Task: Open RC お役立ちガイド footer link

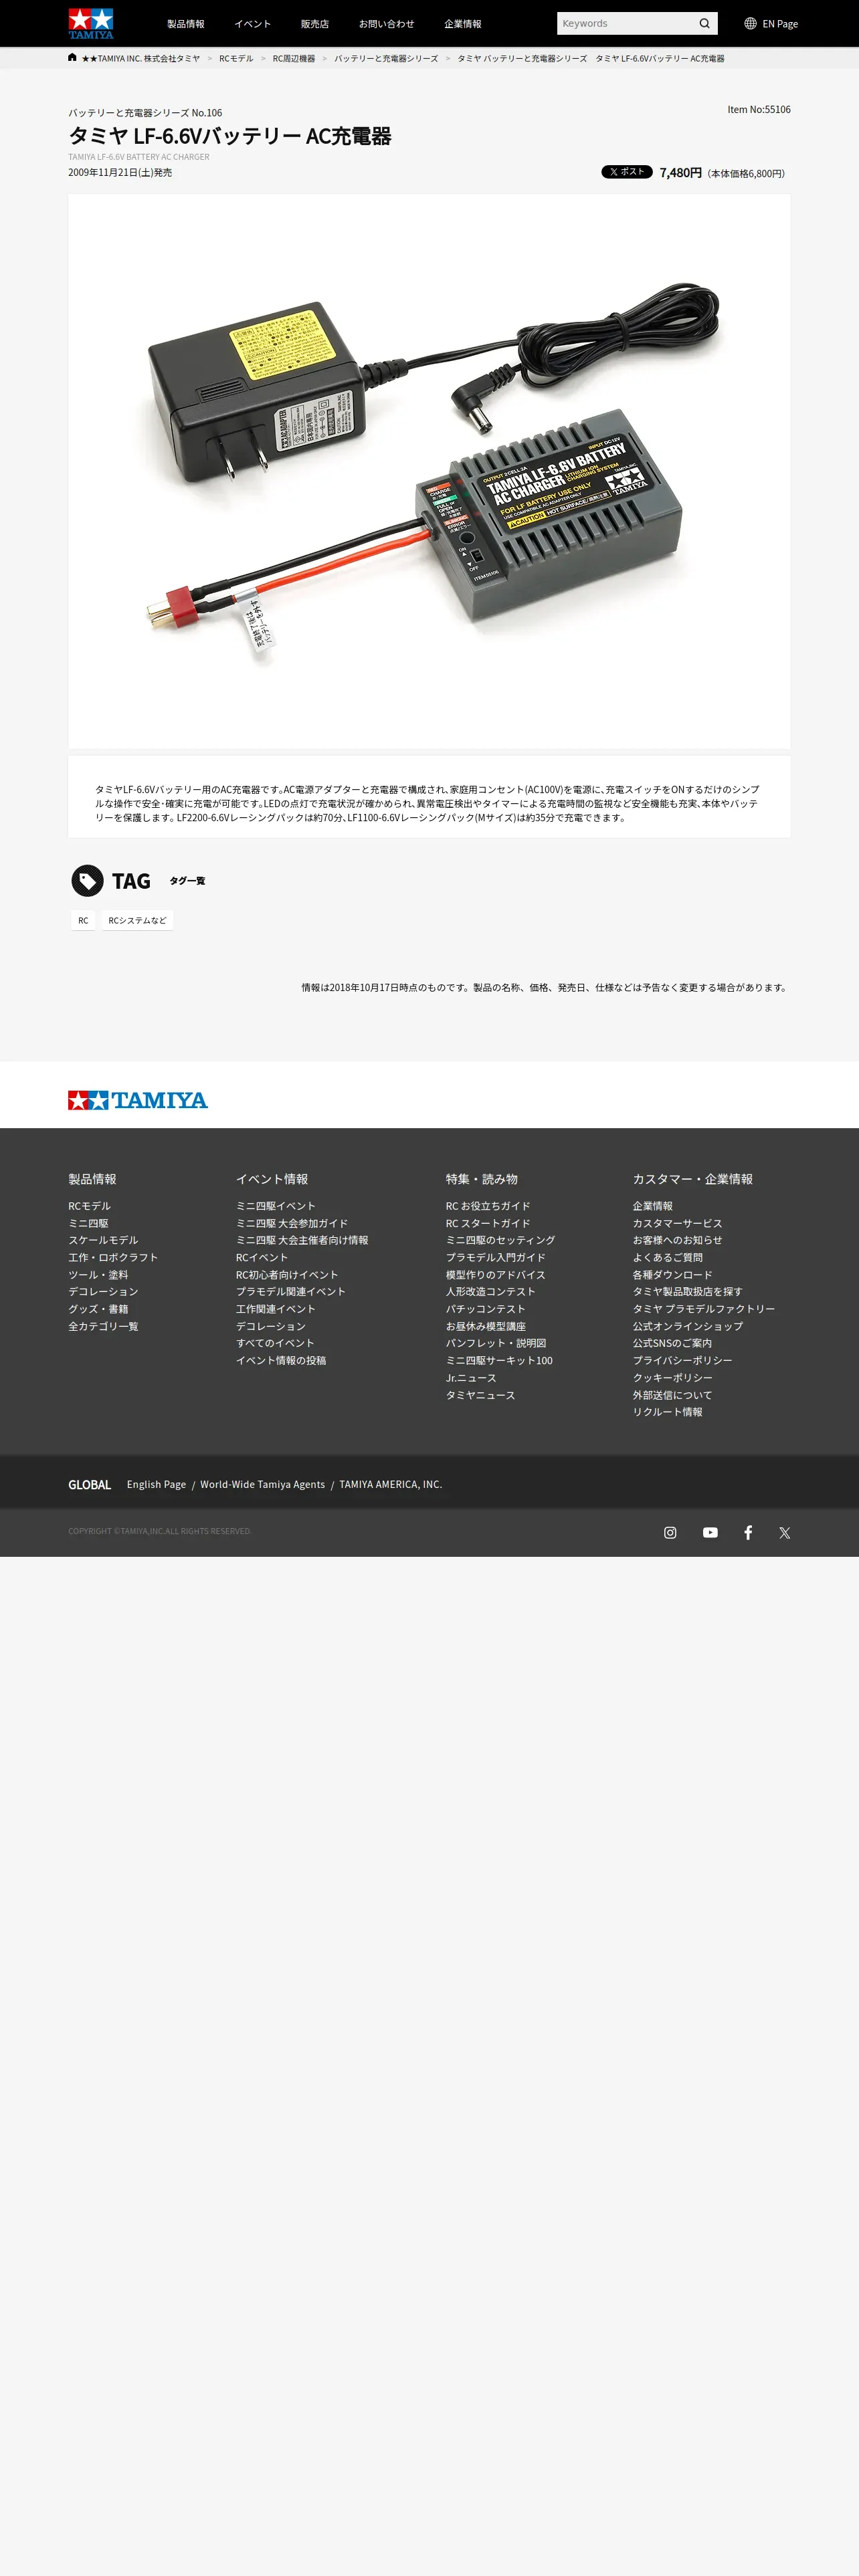Action: point(488,1206)
